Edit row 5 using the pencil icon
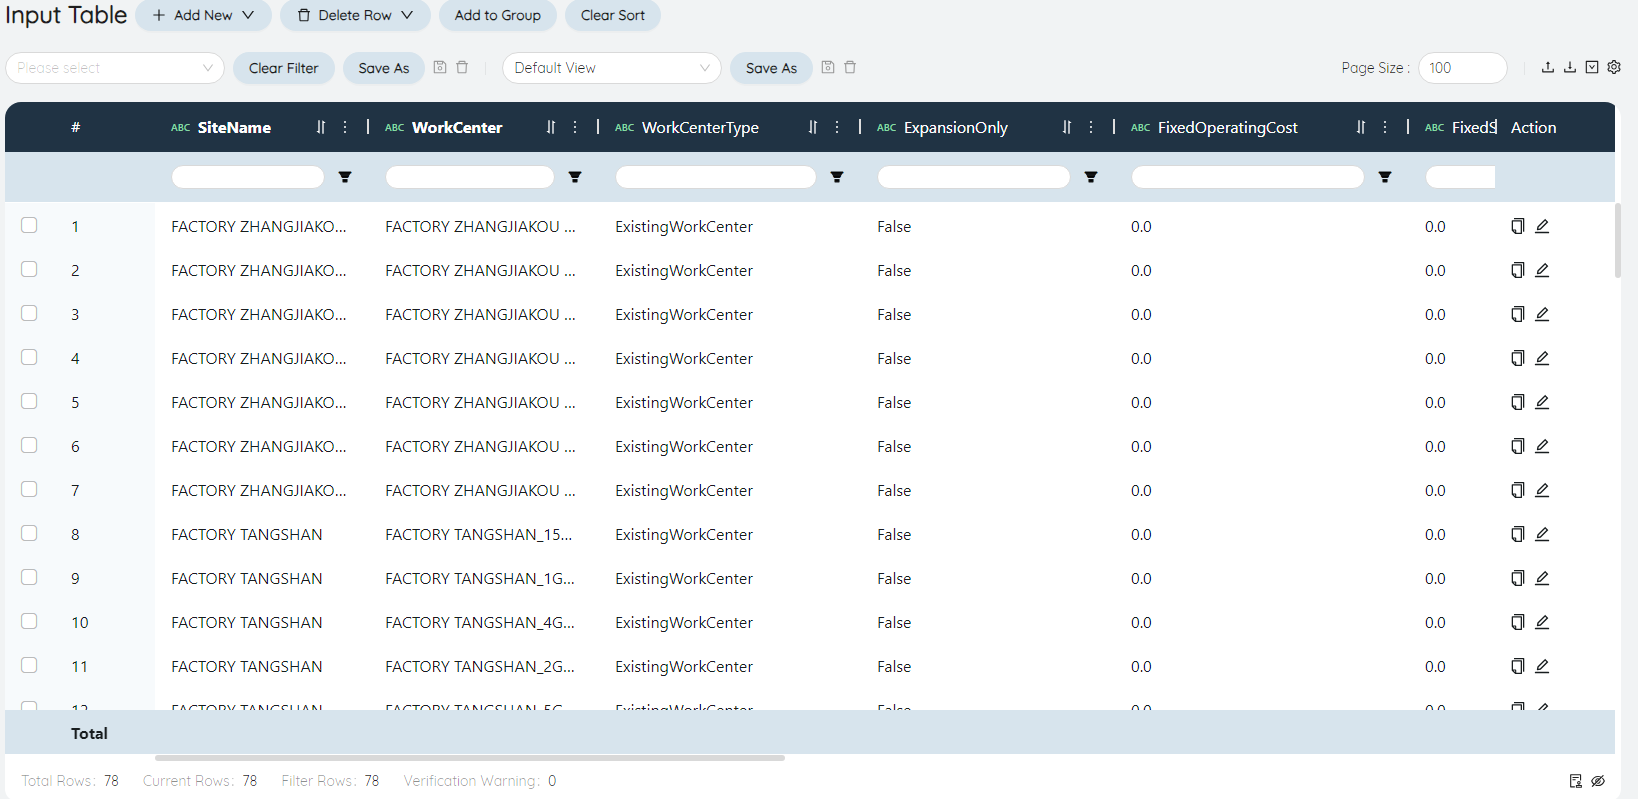Screen dimensions: 1638x799 (1542, 402)
